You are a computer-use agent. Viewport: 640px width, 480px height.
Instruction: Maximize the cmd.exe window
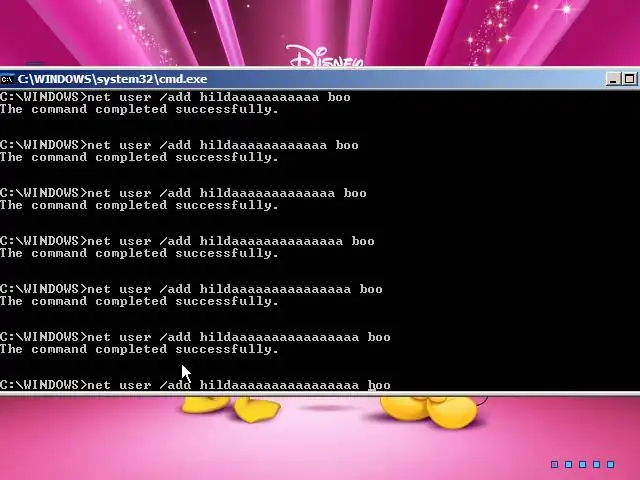tap(630, 79)
